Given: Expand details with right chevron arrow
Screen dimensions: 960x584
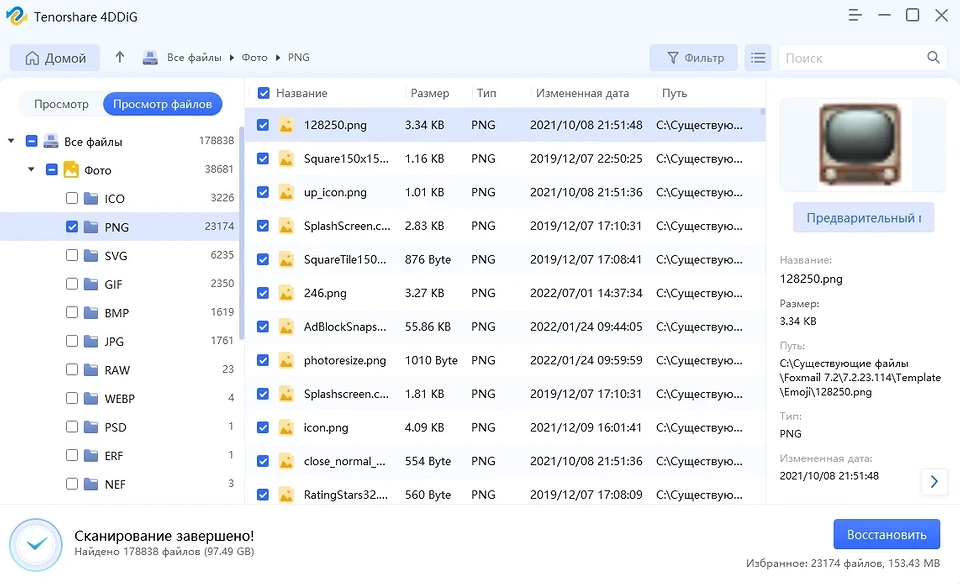Looking at the screenshot, I should pos(934,481).
